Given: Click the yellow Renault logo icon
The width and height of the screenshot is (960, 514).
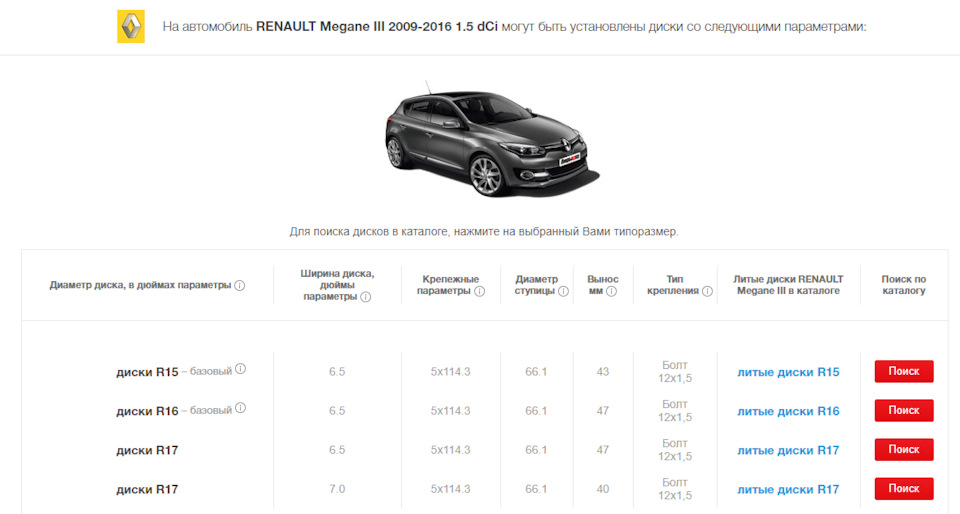Looking at the screenshot, I should pyautogui.click(x=131, y=26).
